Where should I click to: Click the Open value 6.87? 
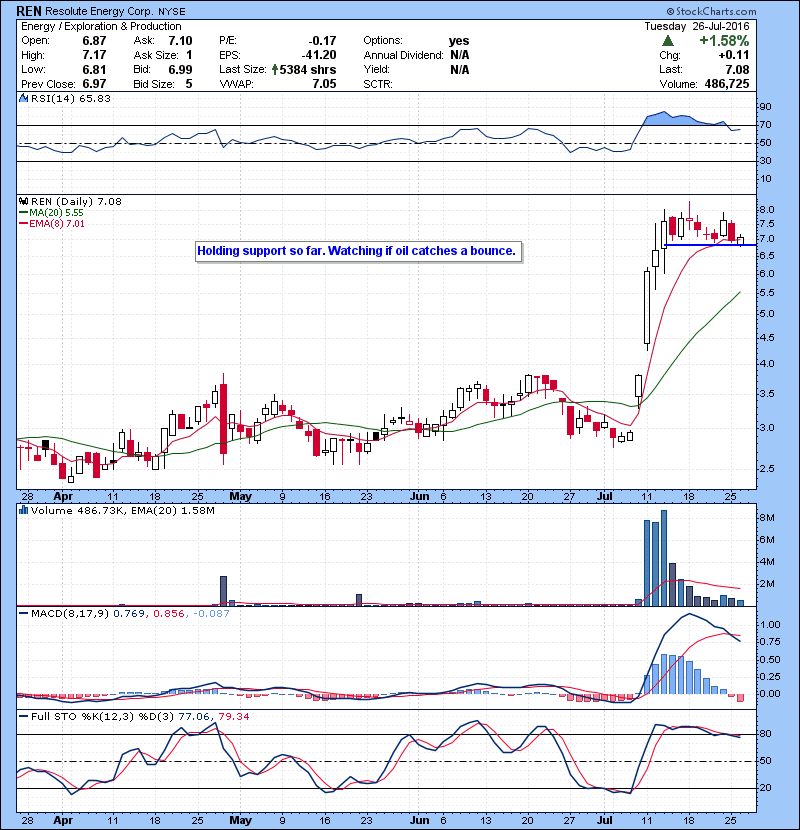[x=94, y=41]
